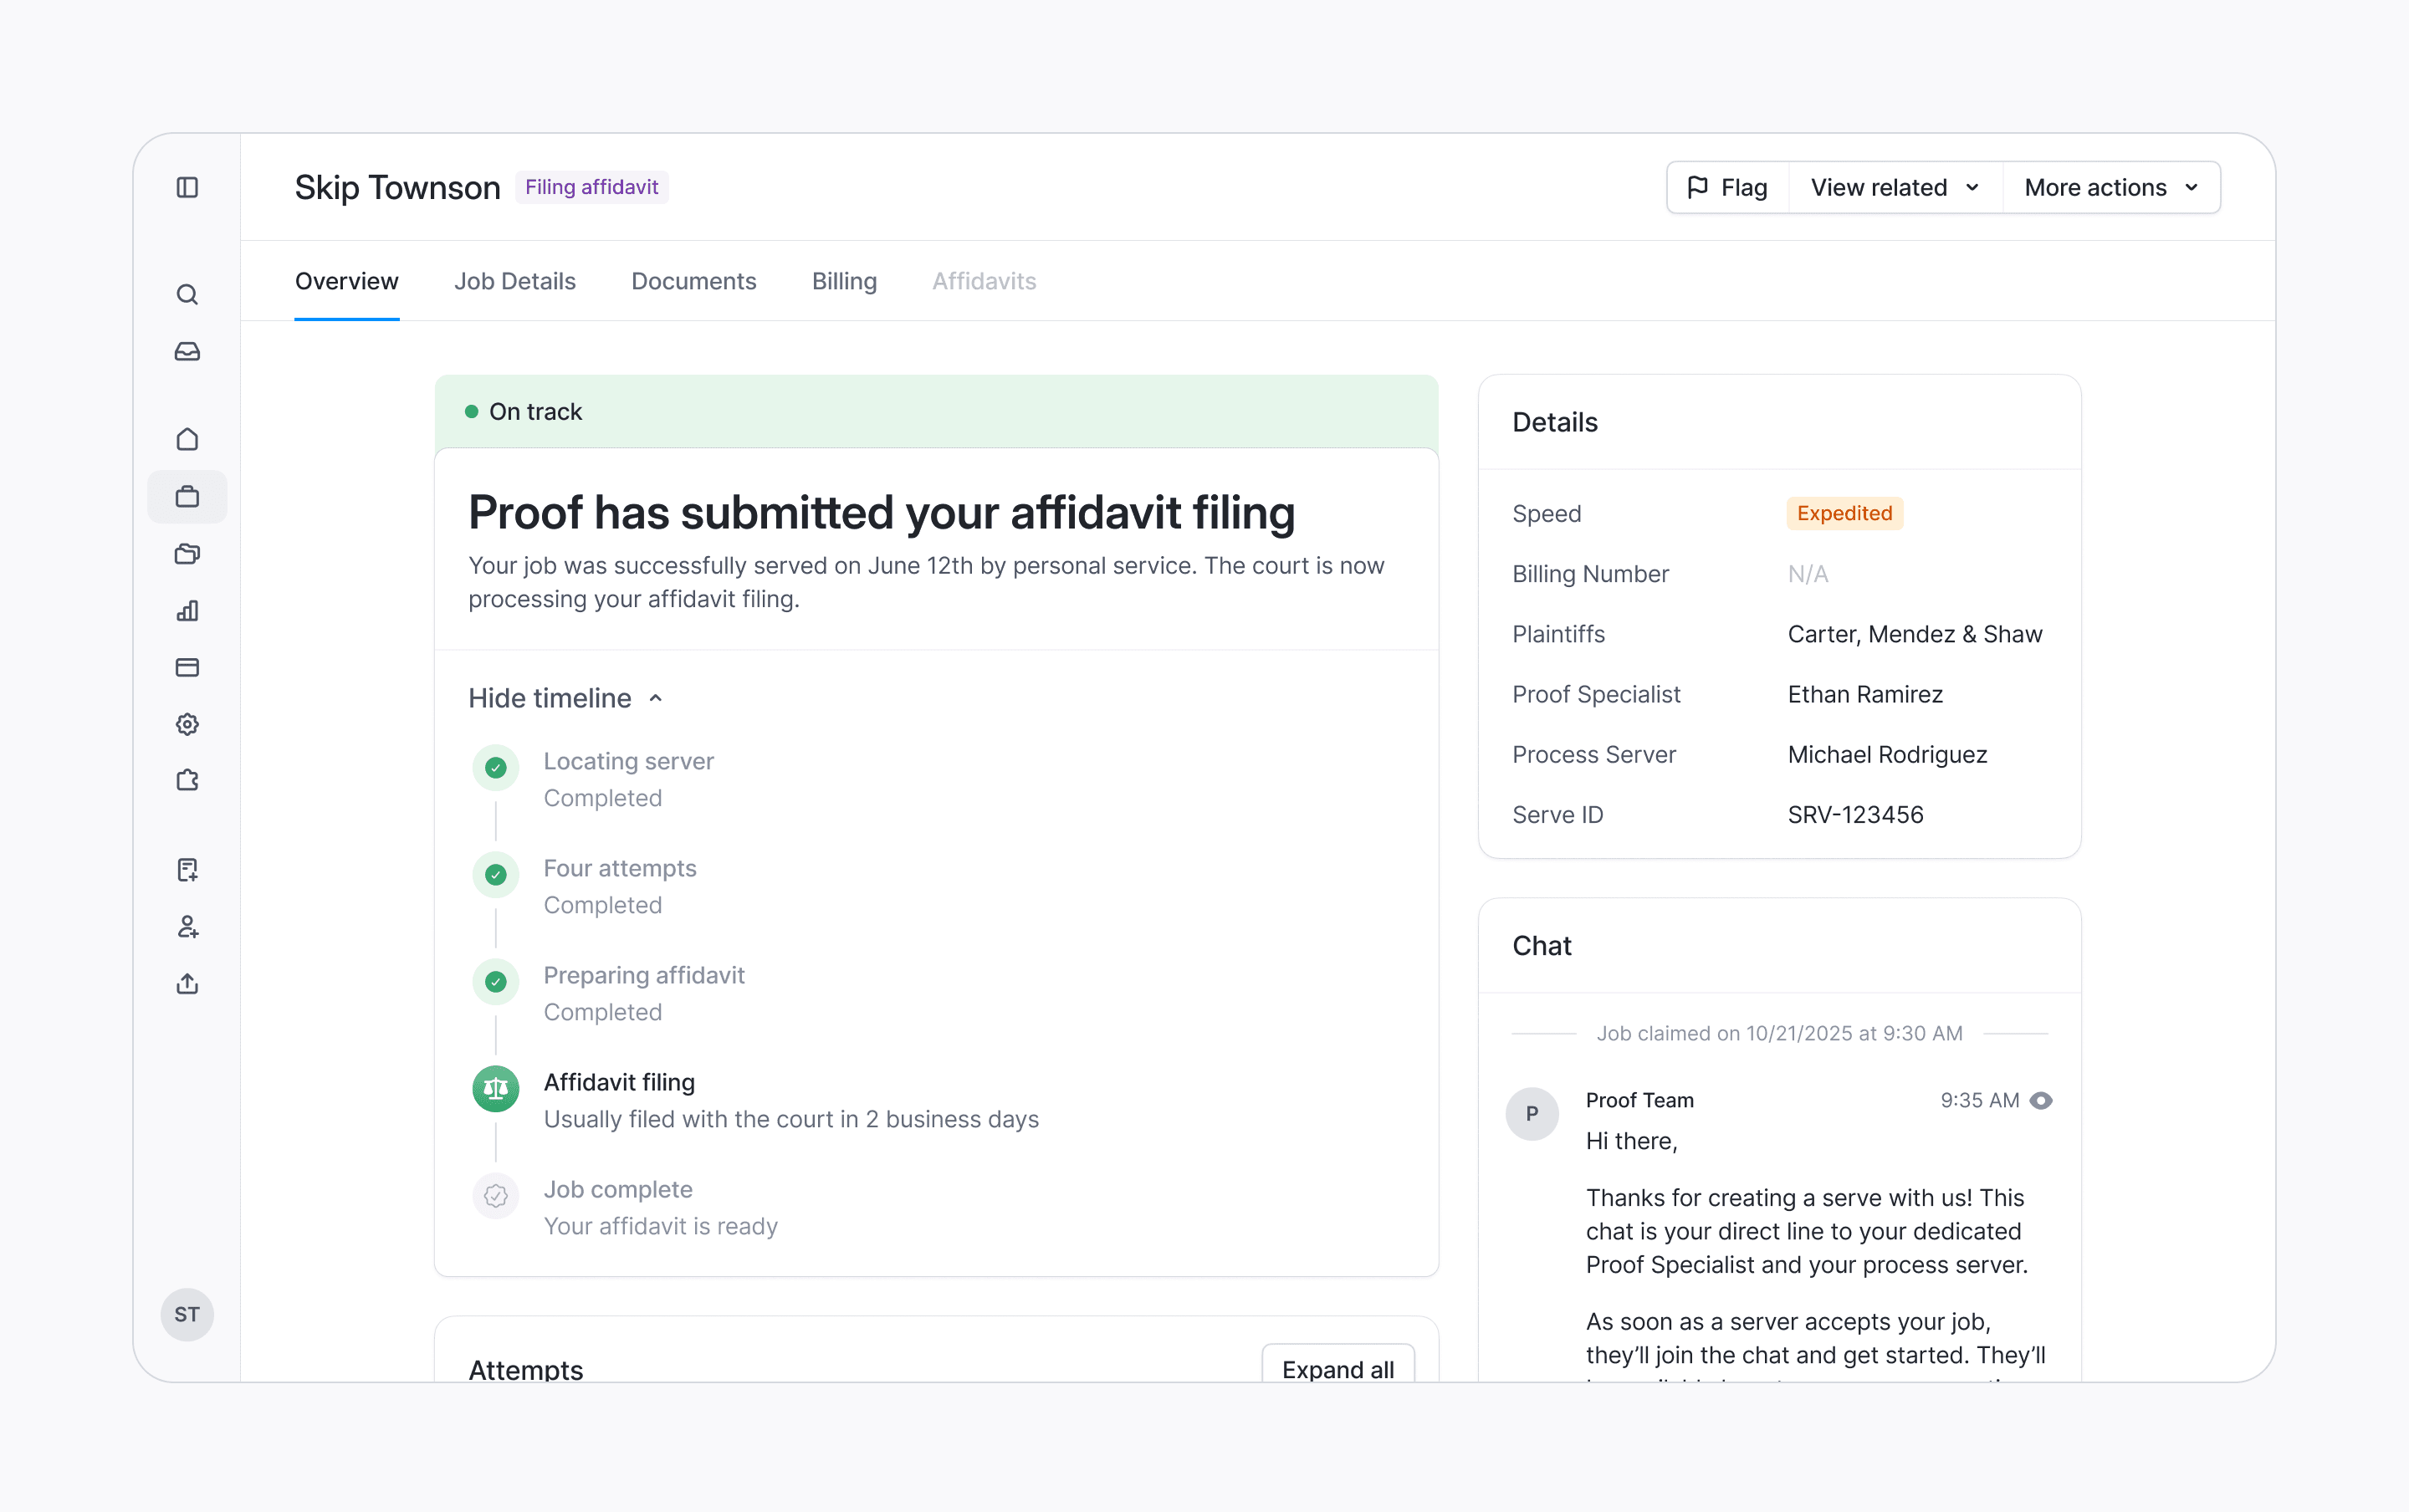The height and width of the screenshot is (1512, 2409).
Task: Open the analytics bar chart icon
Action: pyautogui.click(x=187, y=610)
